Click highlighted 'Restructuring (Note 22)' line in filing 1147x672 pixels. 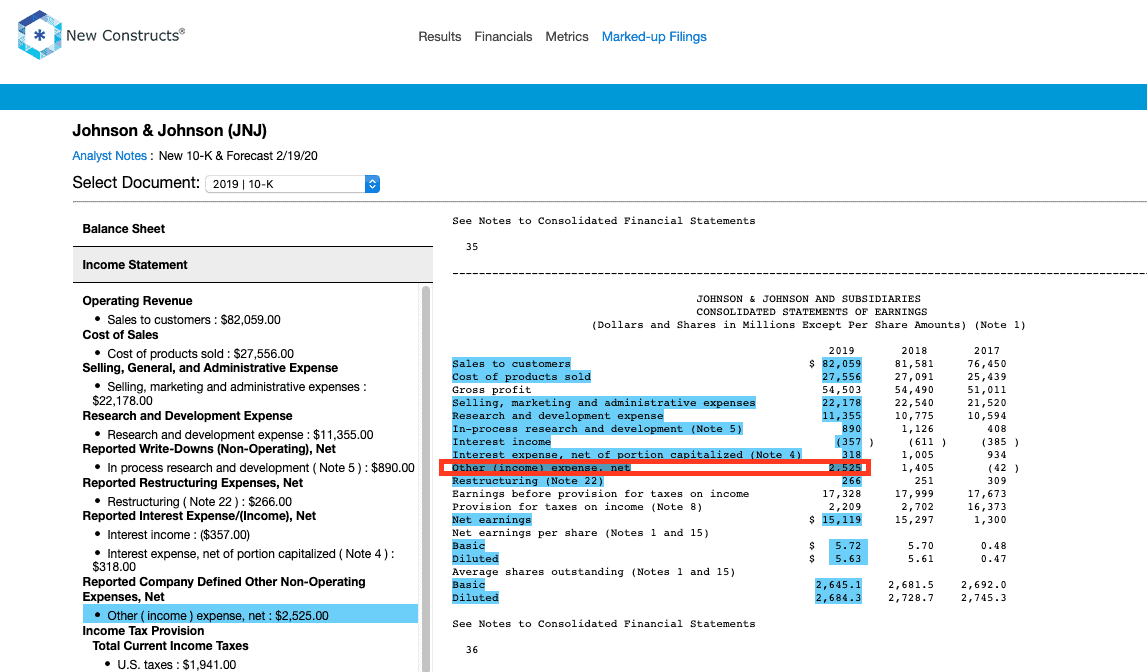click(x=527, y=481)
